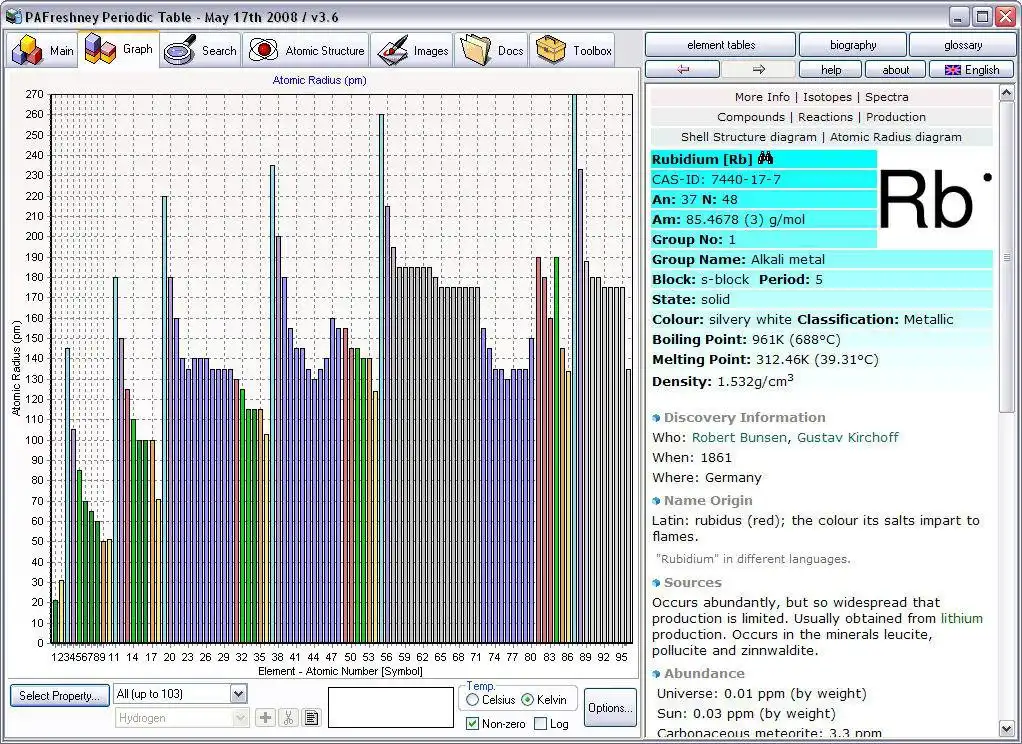Image resolution: width=1022 pixels, height=744 pixels.
Task: Click the notes list icon beside scissors
Action: tap(311, 717)
